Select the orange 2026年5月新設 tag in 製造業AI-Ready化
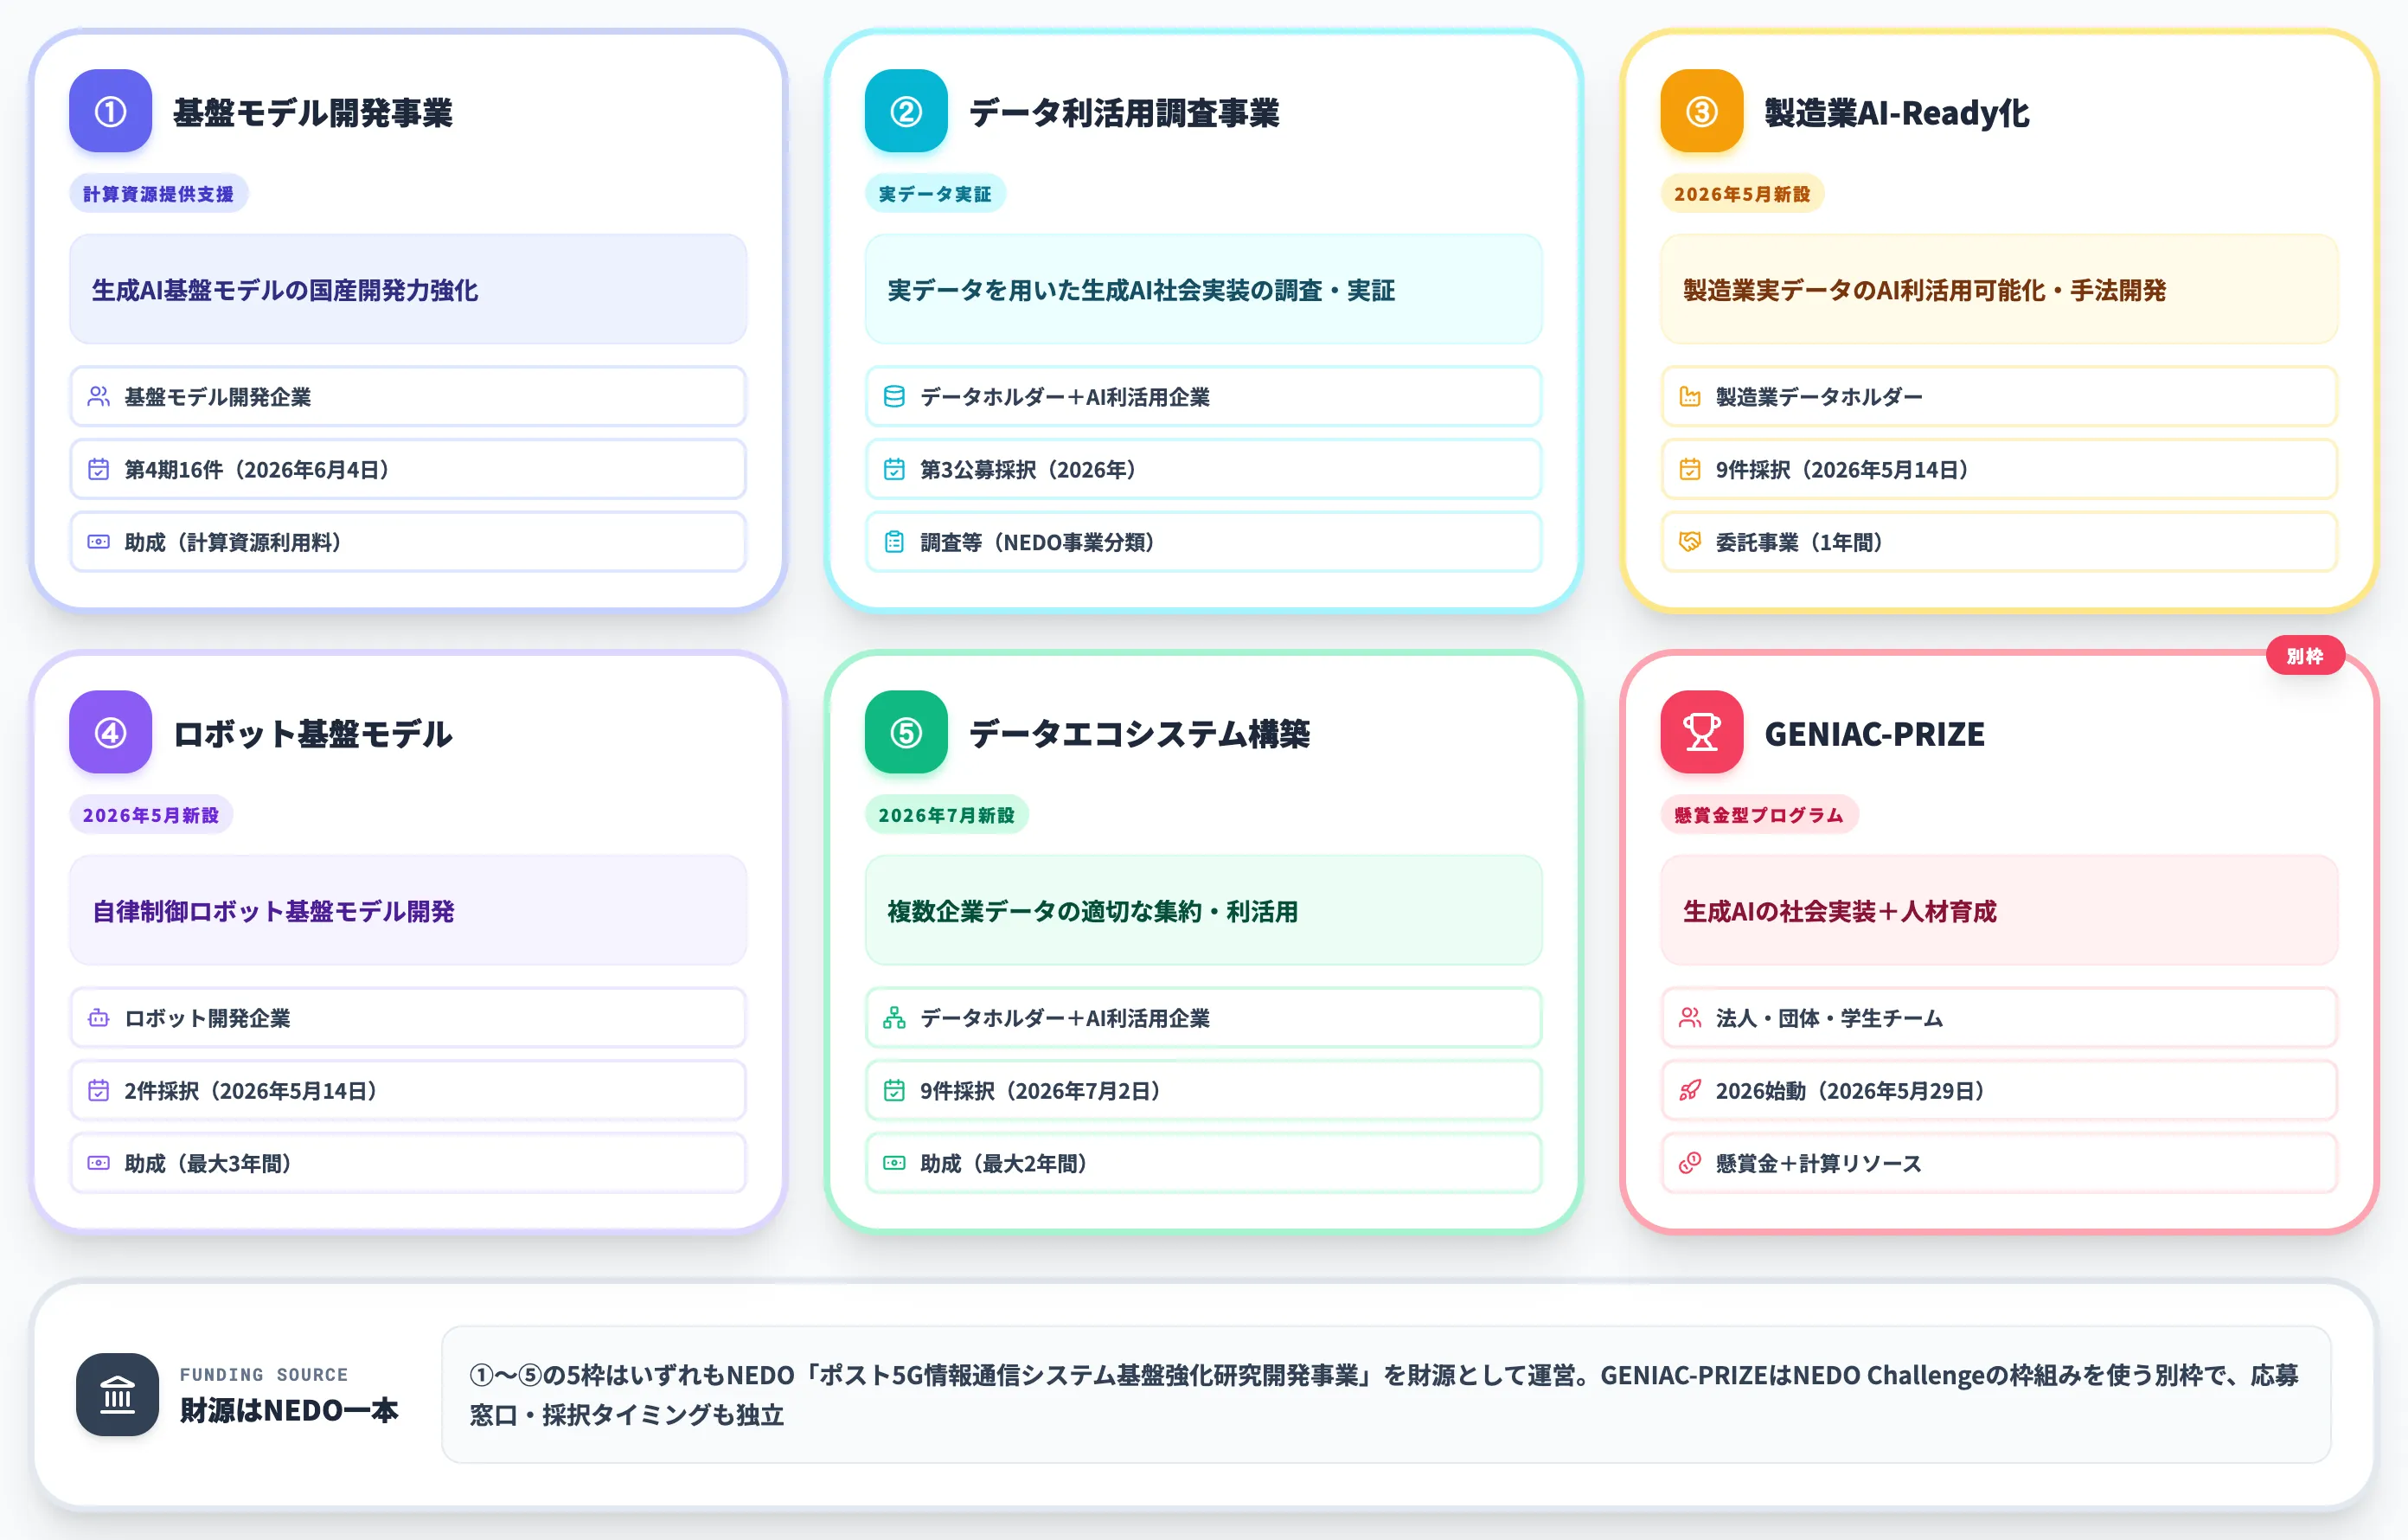2408x1540 pixels. tap(1742, 194)
